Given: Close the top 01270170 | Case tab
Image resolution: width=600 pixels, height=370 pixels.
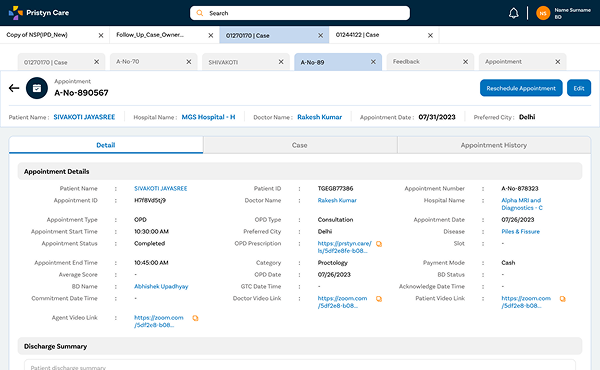Looking at the screenshot, I should [321, 35].
